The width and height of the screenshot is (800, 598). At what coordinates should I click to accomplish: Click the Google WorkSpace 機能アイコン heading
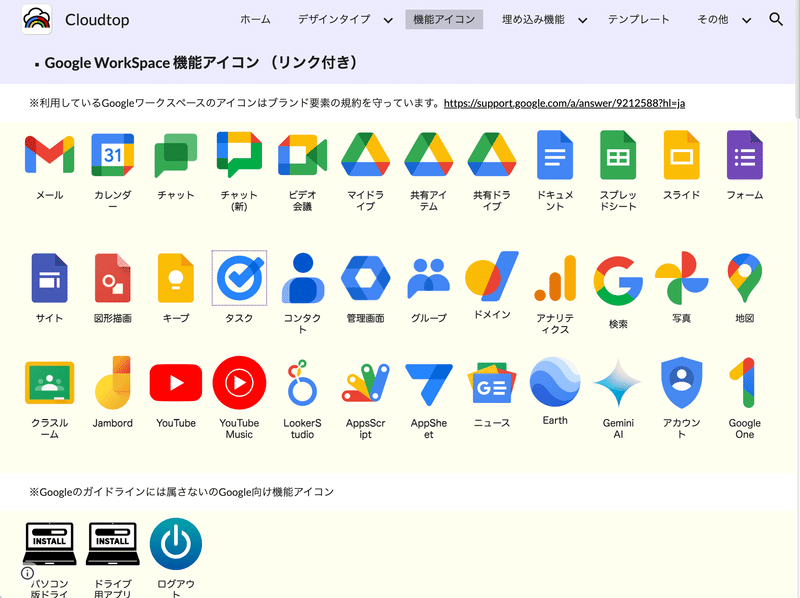pyautogui.click(x=201, y=63)
